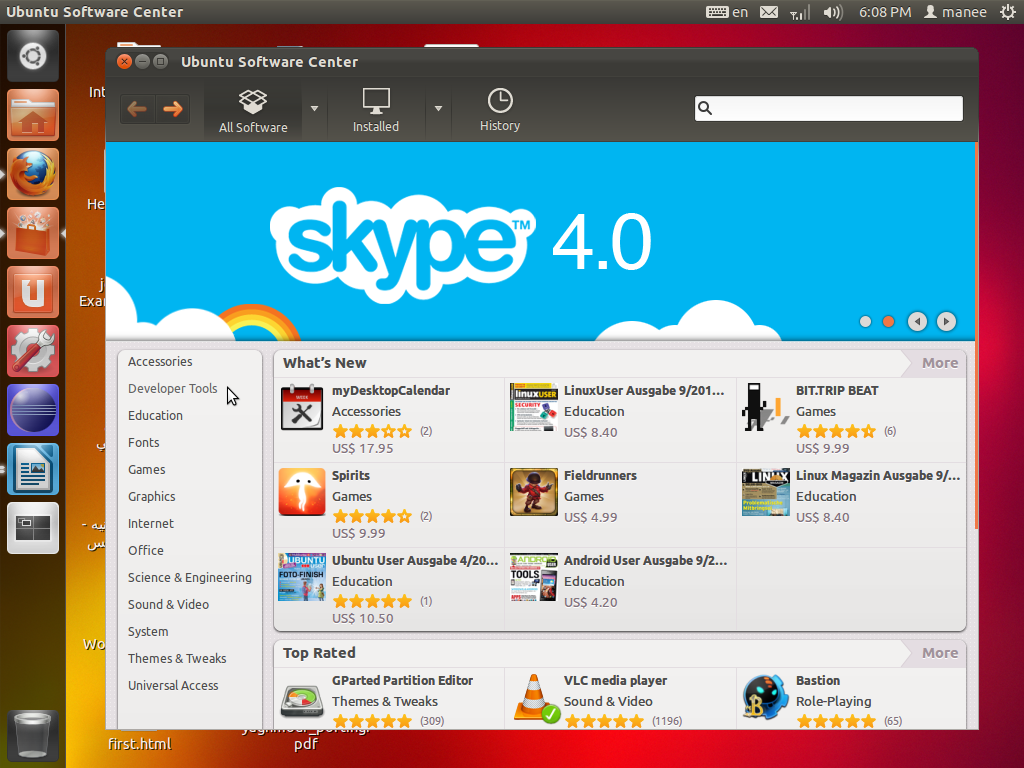Browse the Graphics category

click(x=152, y=496)
